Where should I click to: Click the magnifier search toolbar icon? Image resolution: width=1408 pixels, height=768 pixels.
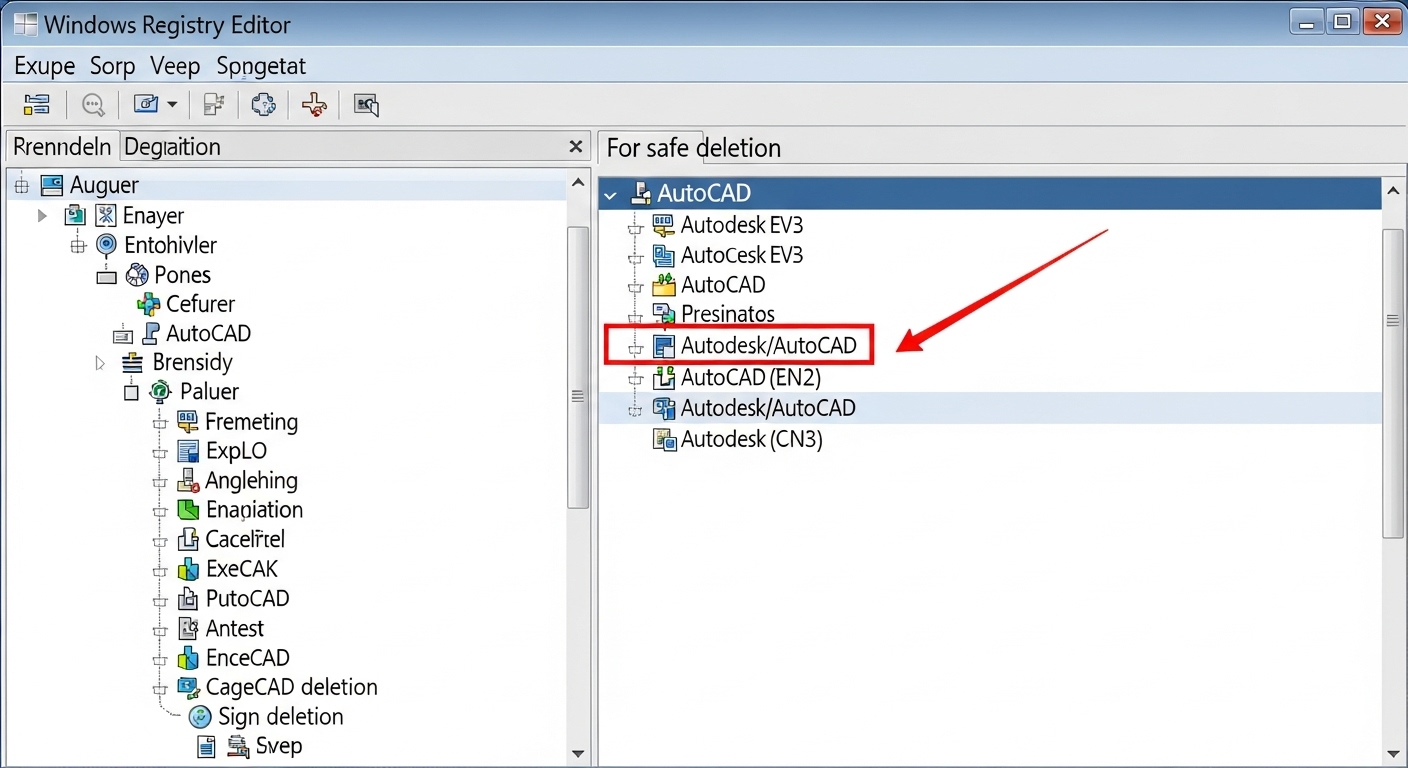pyautogui.click(x=93, y=104)
